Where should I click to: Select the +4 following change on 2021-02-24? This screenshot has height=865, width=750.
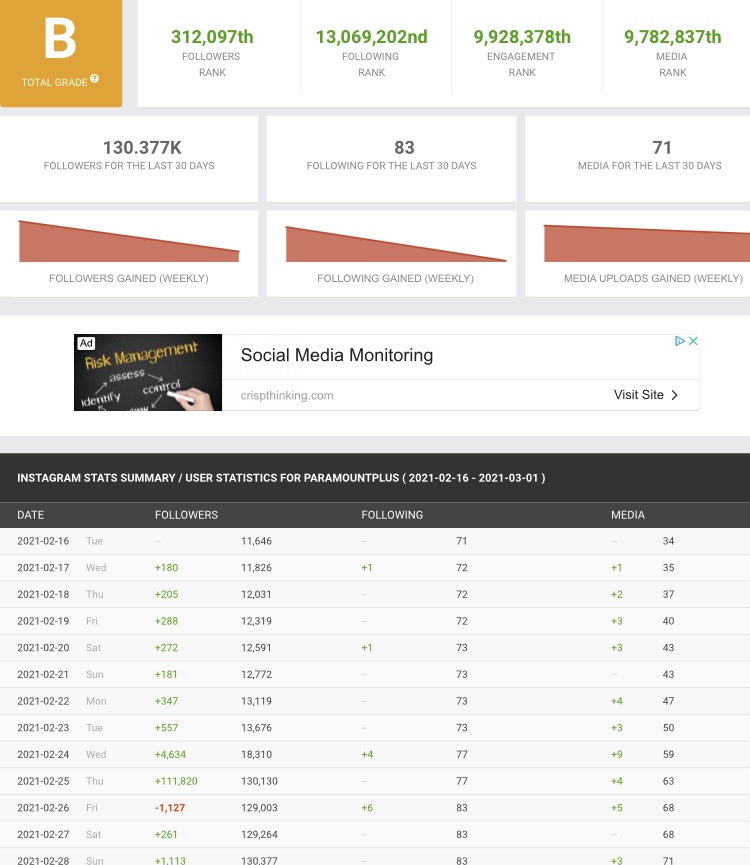click(x=367, y=755)
